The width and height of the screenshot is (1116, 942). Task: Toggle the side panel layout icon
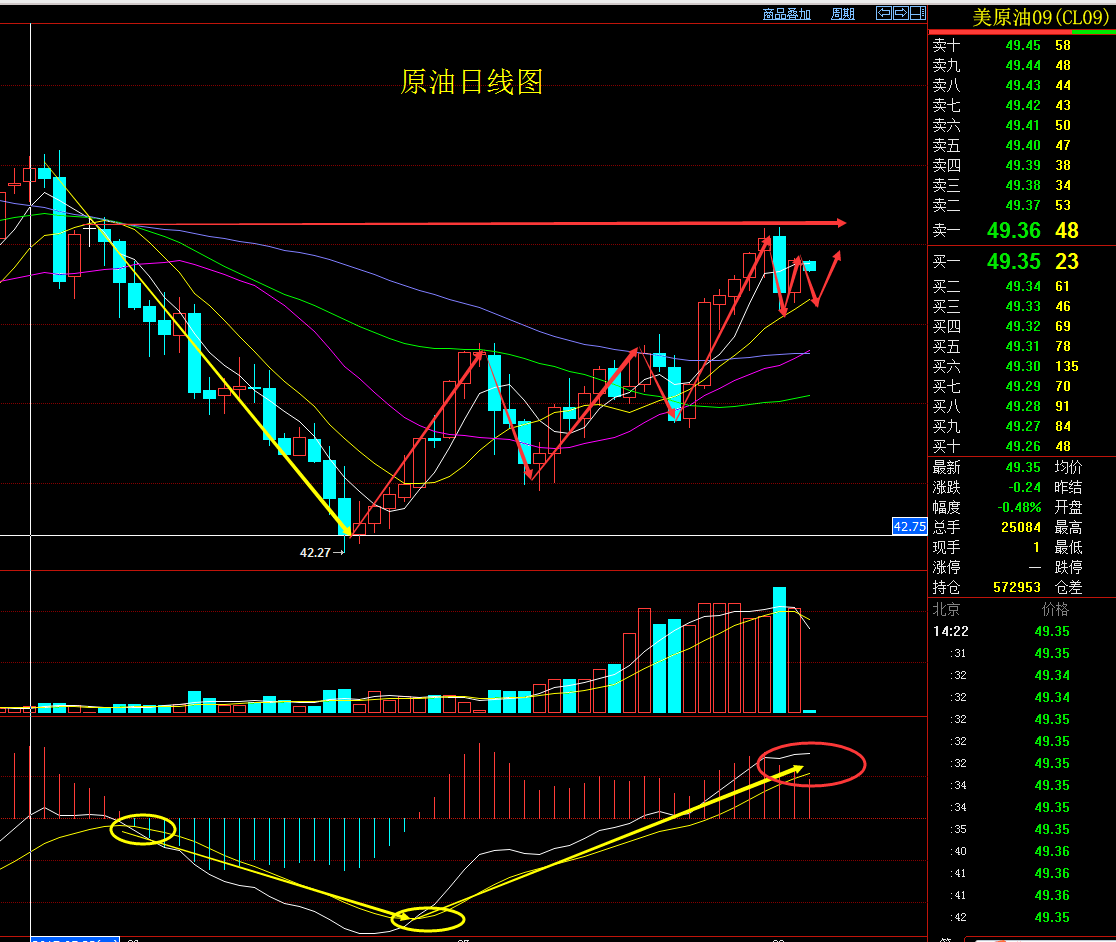click(x=917, y=13)
